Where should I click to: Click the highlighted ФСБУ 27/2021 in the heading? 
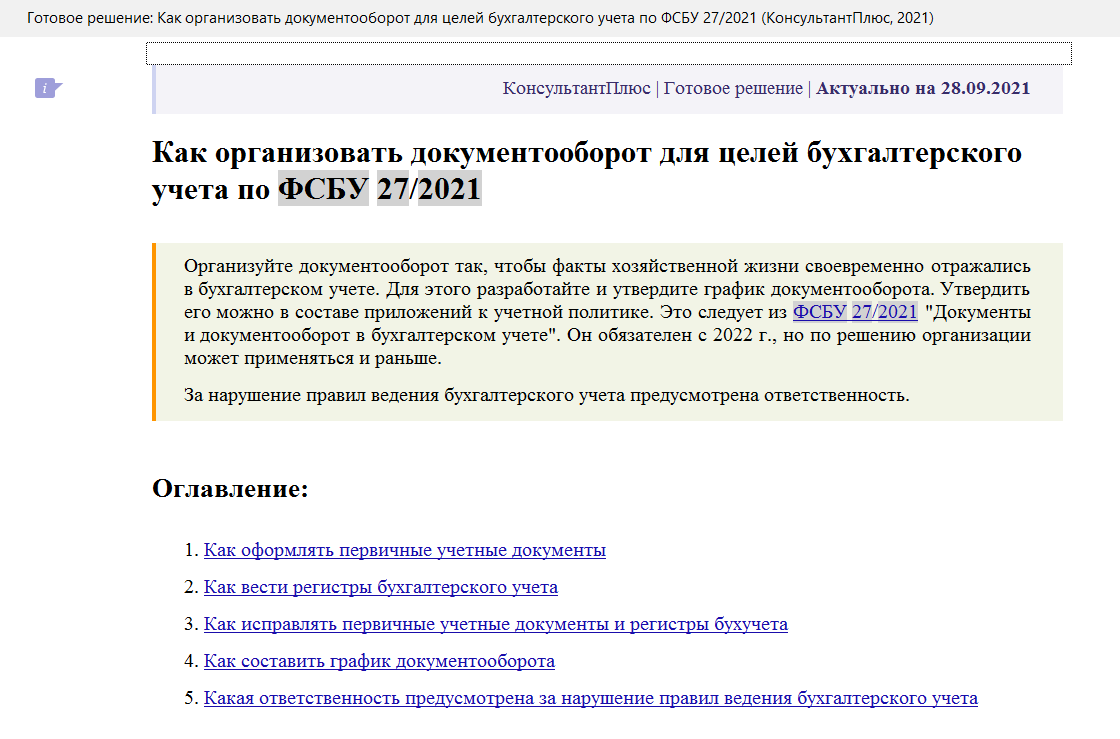(x=380, y=189)
